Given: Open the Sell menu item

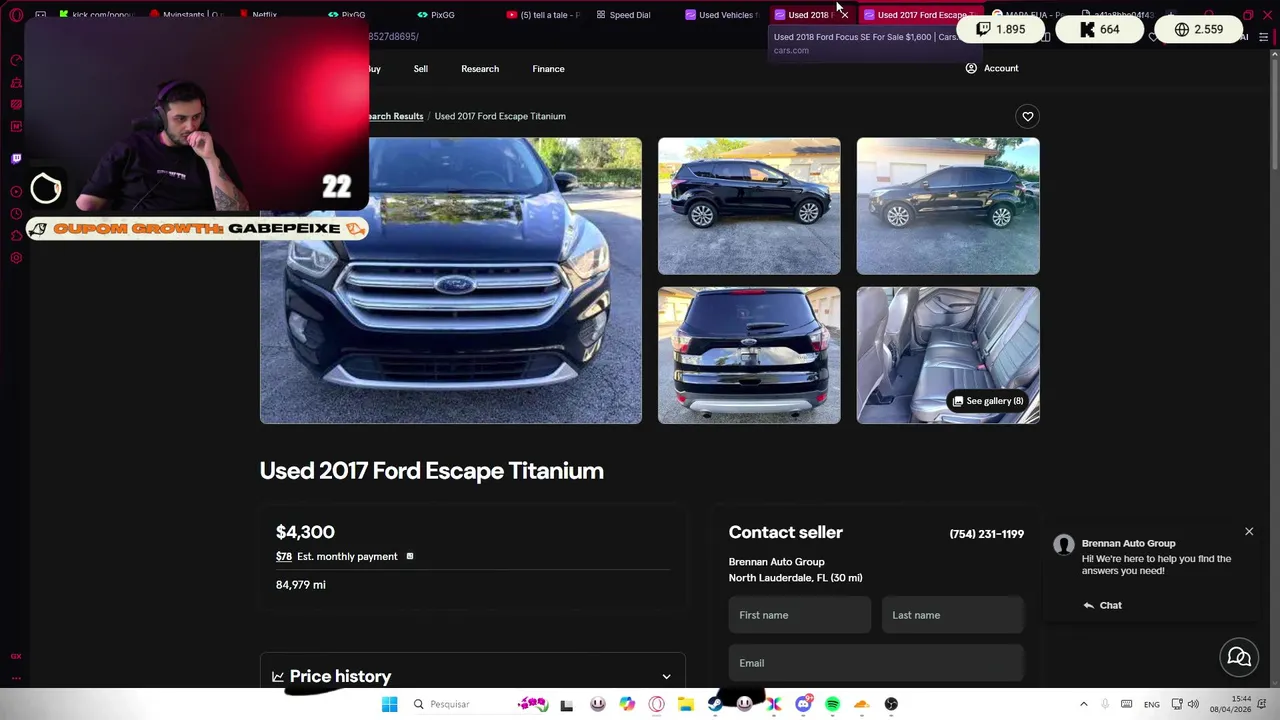Looking at the screenshot, I should pos(421,69).
